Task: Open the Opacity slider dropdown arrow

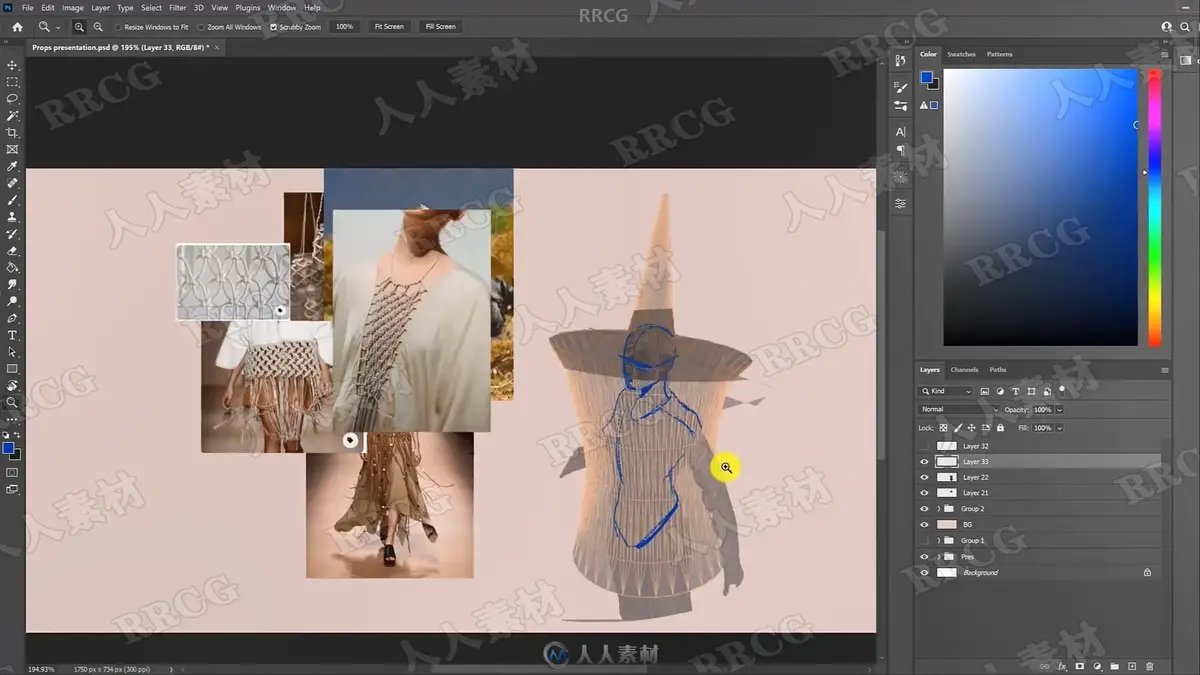Action: (1059, 410)
